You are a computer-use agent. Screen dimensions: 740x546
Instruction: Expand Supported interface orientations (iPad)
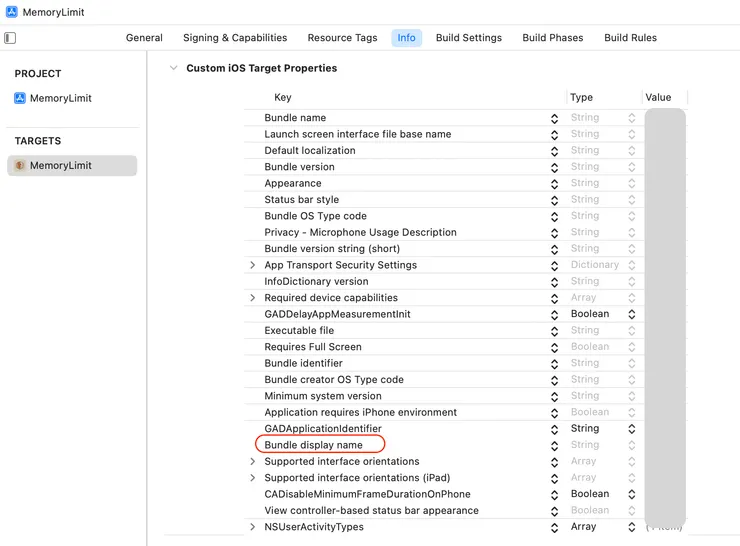(253, 478)
